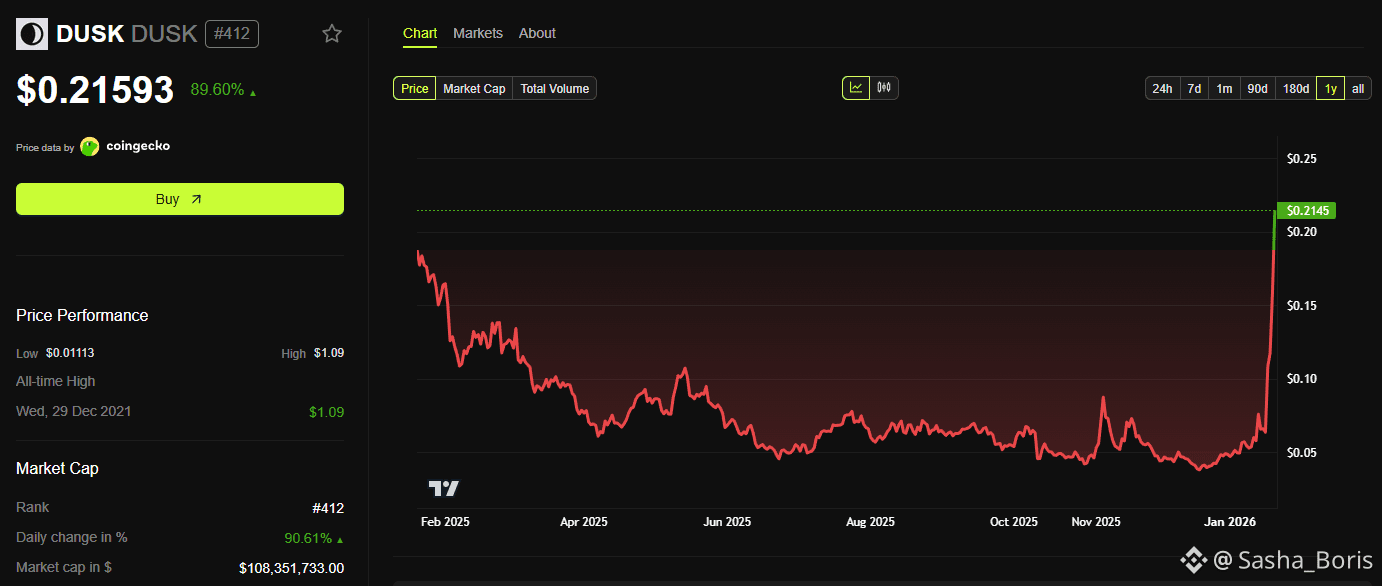Image resolution: width=1382 pixels, height=586 pixels.
Task: Click the Wed, 29 Dec 2021 date
Action: click(74, 411)
